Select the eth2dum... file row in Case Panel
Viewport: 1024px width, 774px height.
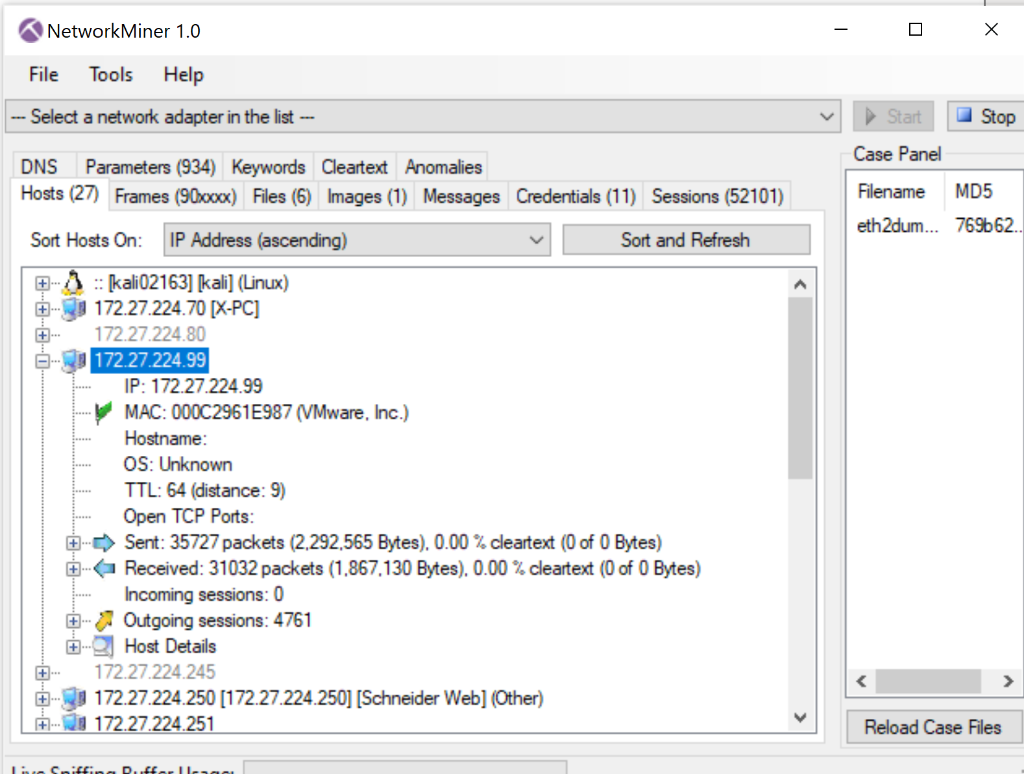[x=935, y=226]
